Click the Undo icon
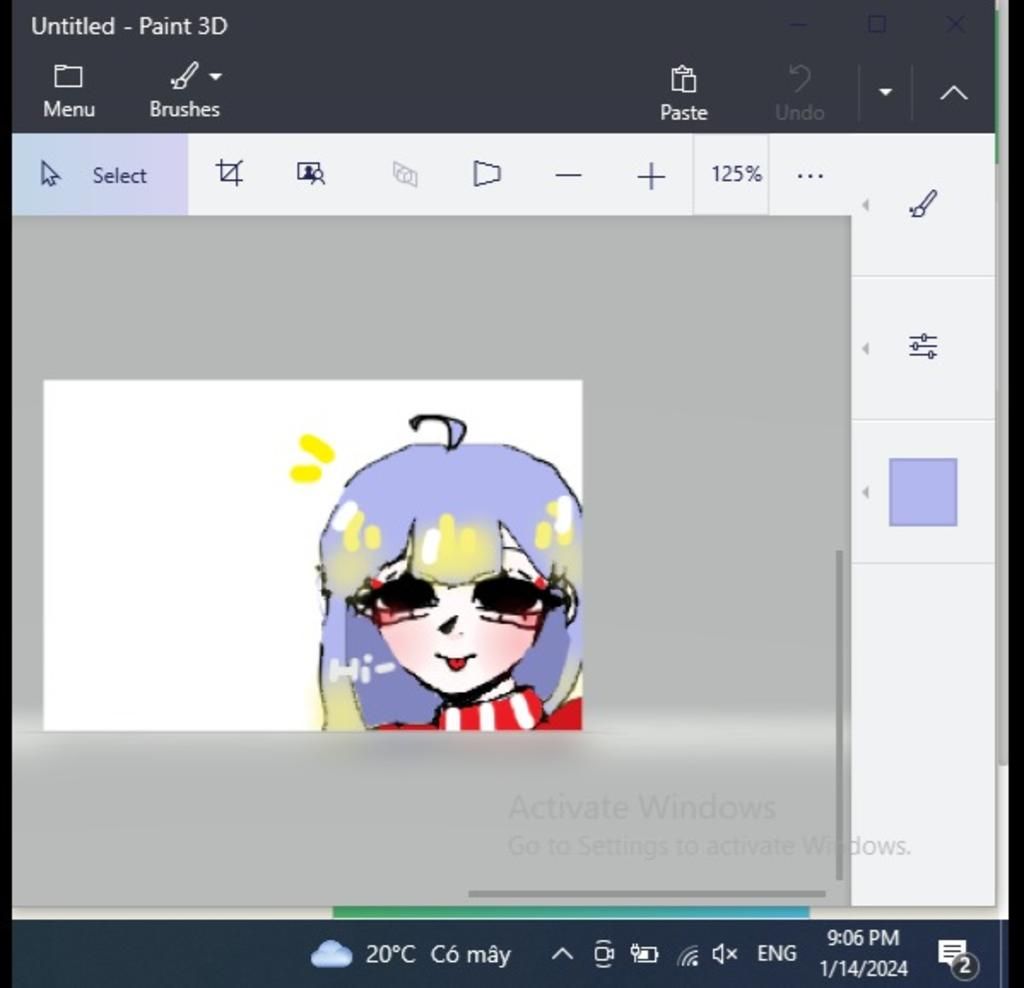Viewport: 1024px width, 988px height. (x=799, y=88)
